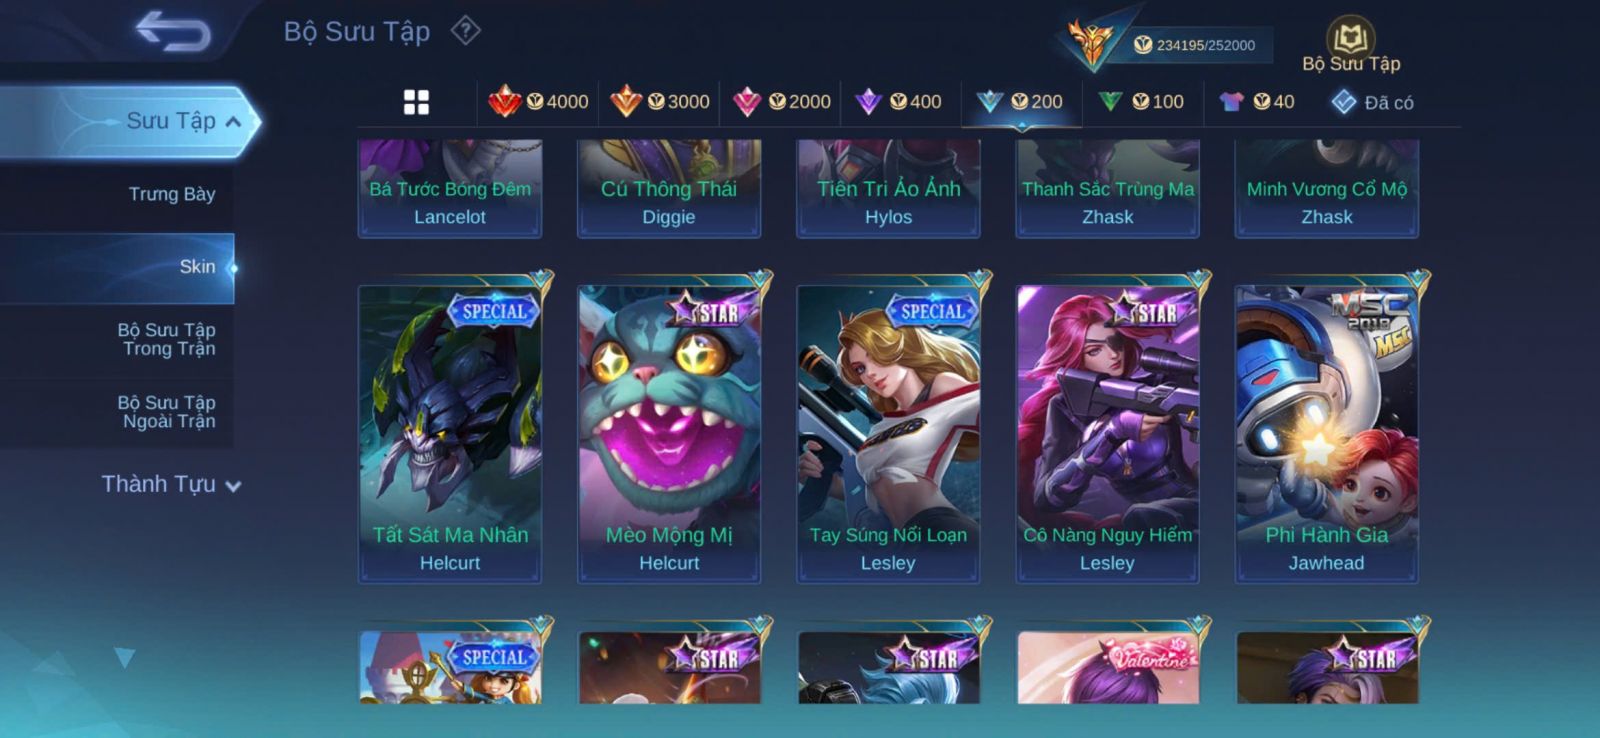Open the help question mark icon
The width and height of the screenshot is (1600, 738).
coord(465,31)
